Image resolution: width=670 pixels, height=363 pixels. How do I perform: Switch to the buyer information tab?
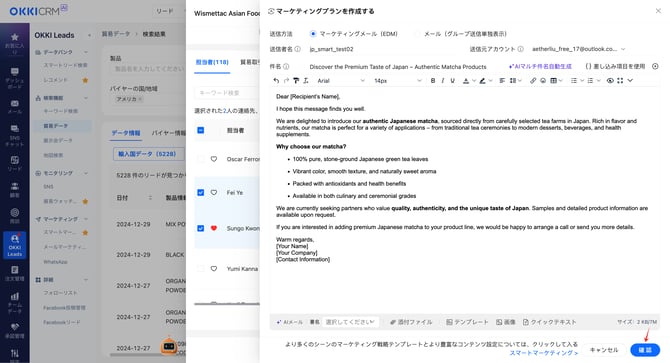pos(168,133)
